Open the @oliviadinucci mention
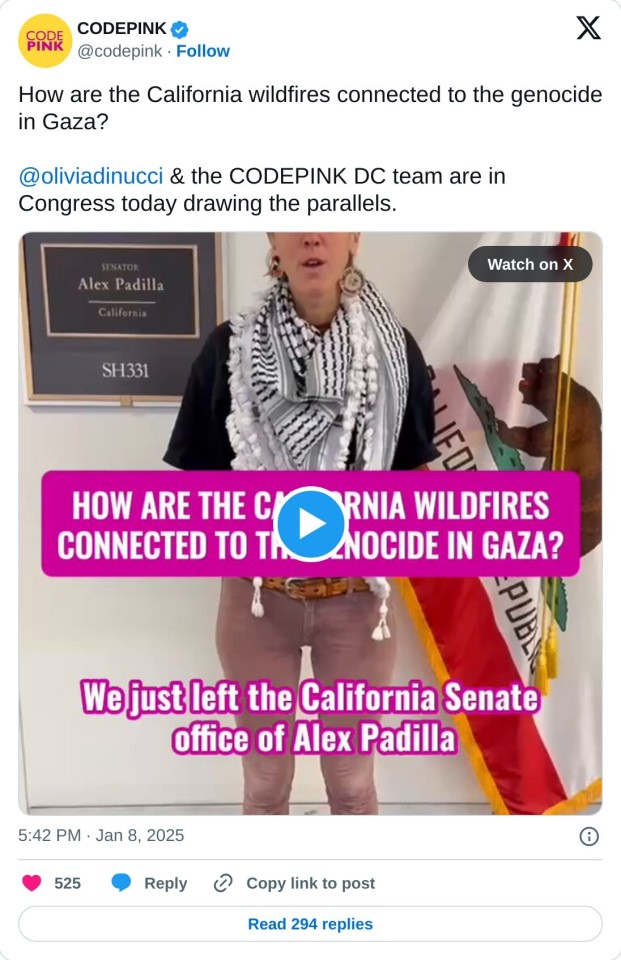 (x=91, y=176)
